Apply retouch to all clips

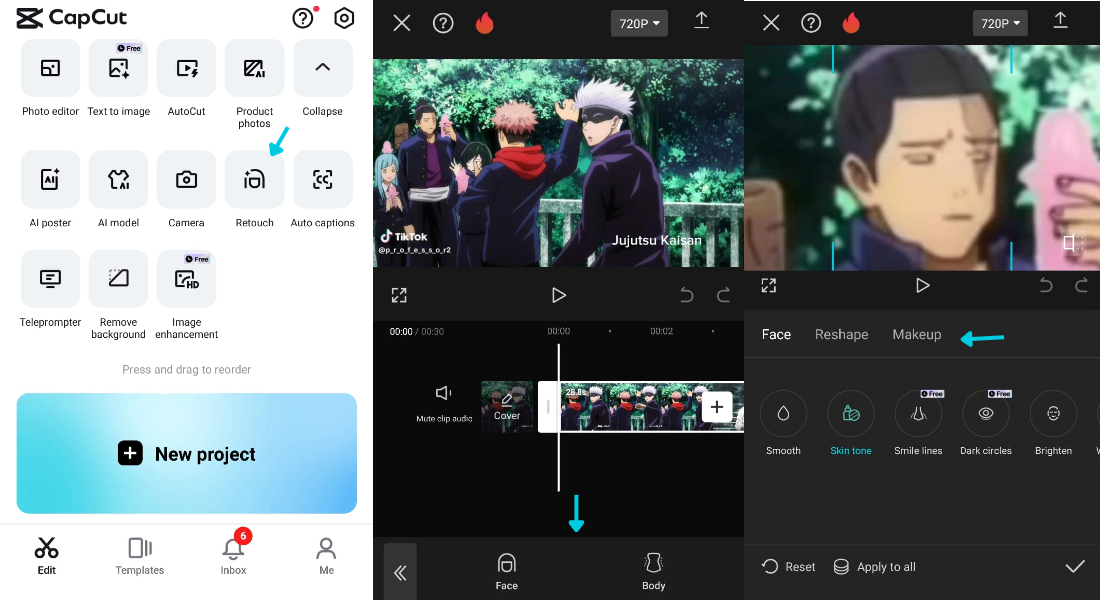coord(874,566)
